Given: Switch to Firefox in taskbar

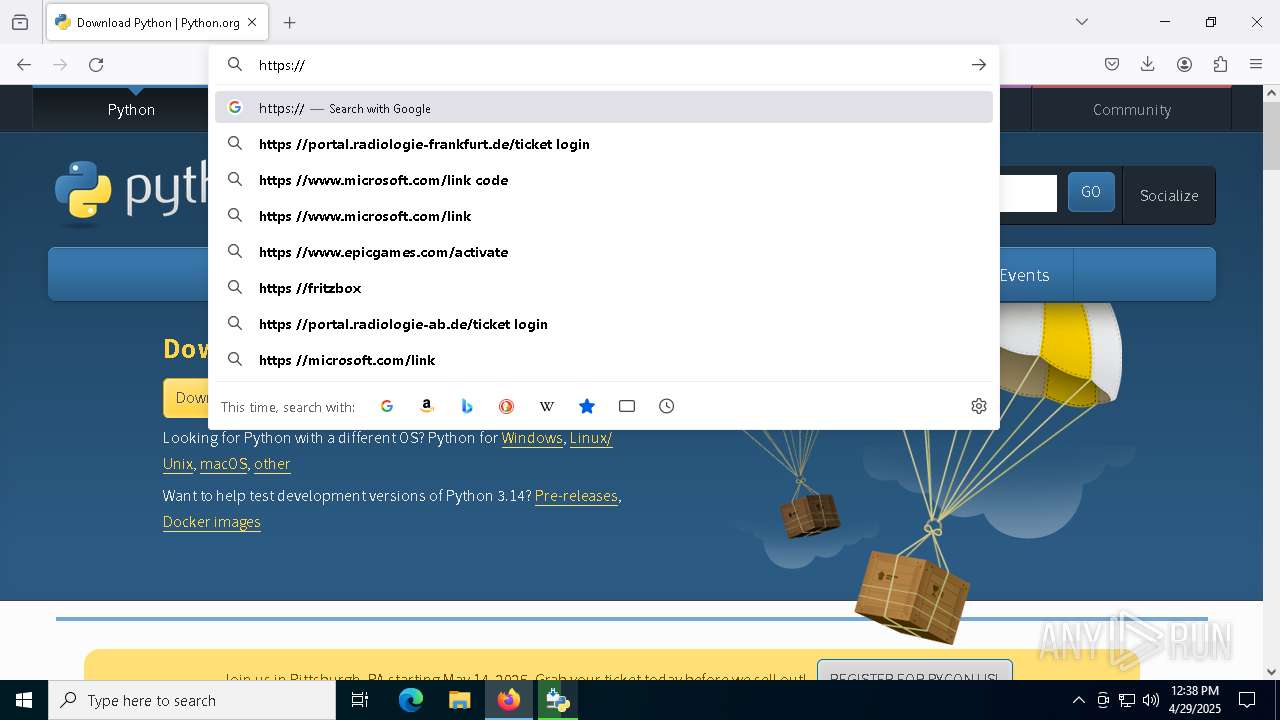Looking at the screenshot, I should coord(508,700).
